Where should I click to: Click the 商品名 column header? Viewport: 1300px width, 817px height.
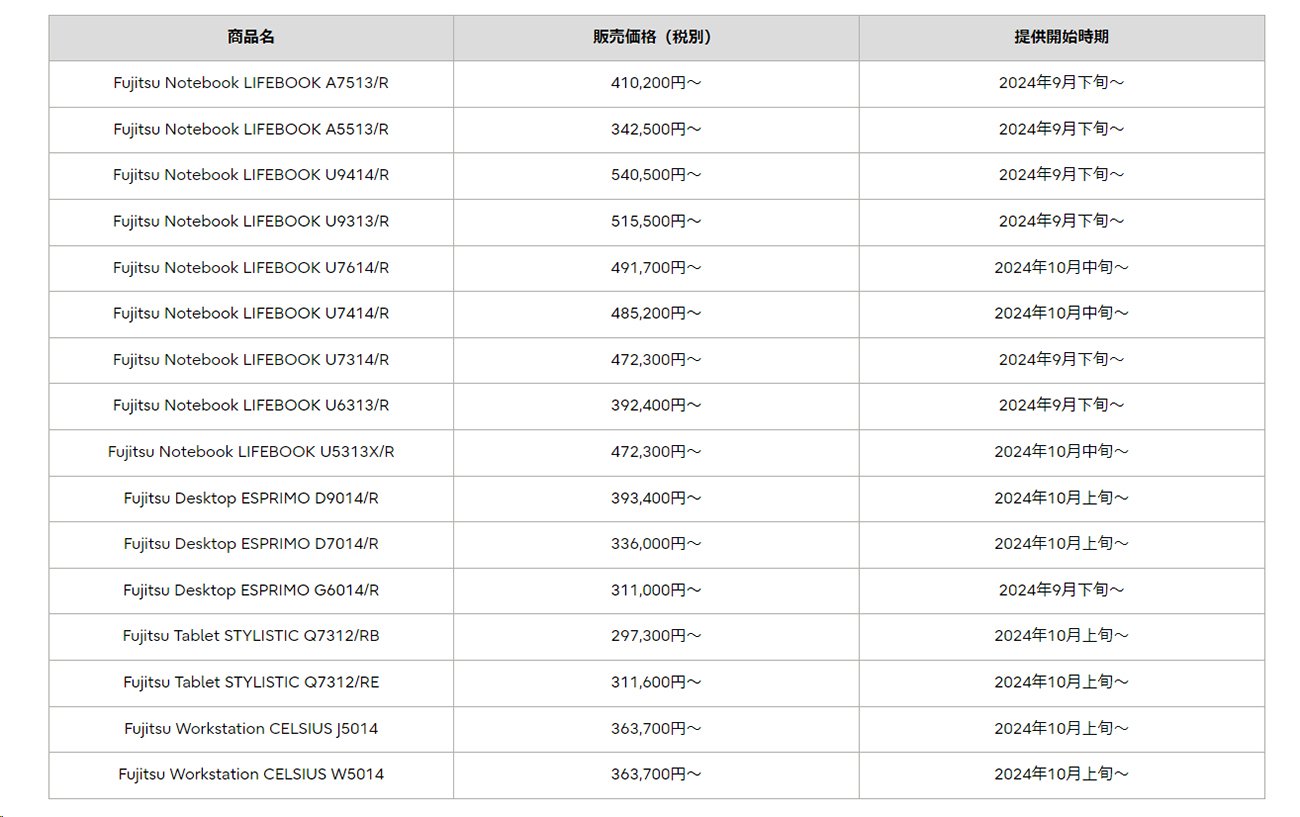(251, 37)
